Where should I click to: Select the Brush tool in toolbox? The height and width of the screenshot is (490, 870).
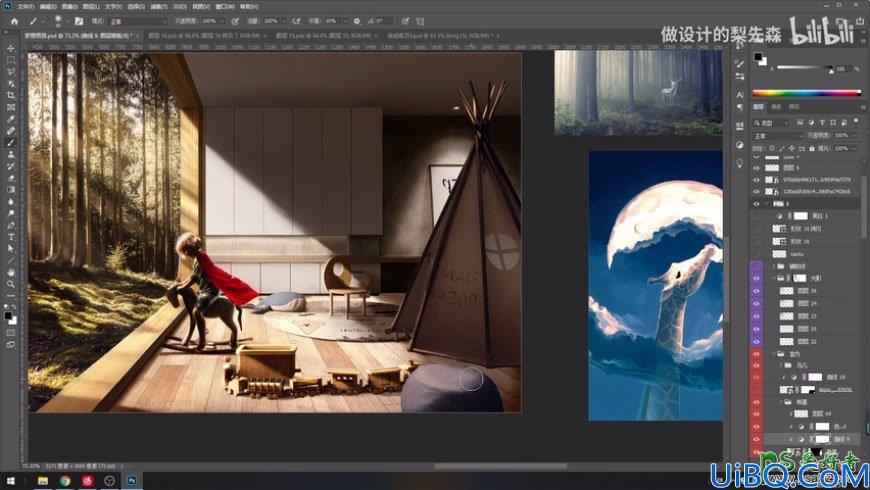(x=11, y=143)
